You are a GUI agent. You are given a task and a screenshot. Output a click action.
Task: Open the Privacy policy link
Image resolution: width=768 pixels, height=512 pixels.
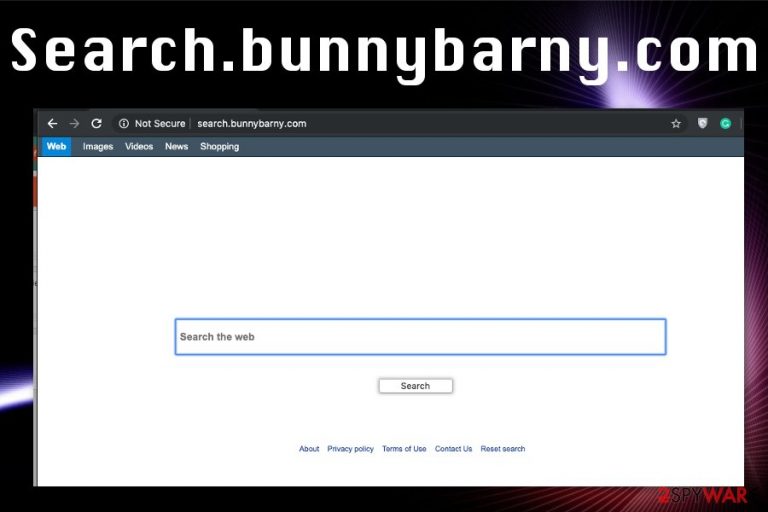coord(350,449)
